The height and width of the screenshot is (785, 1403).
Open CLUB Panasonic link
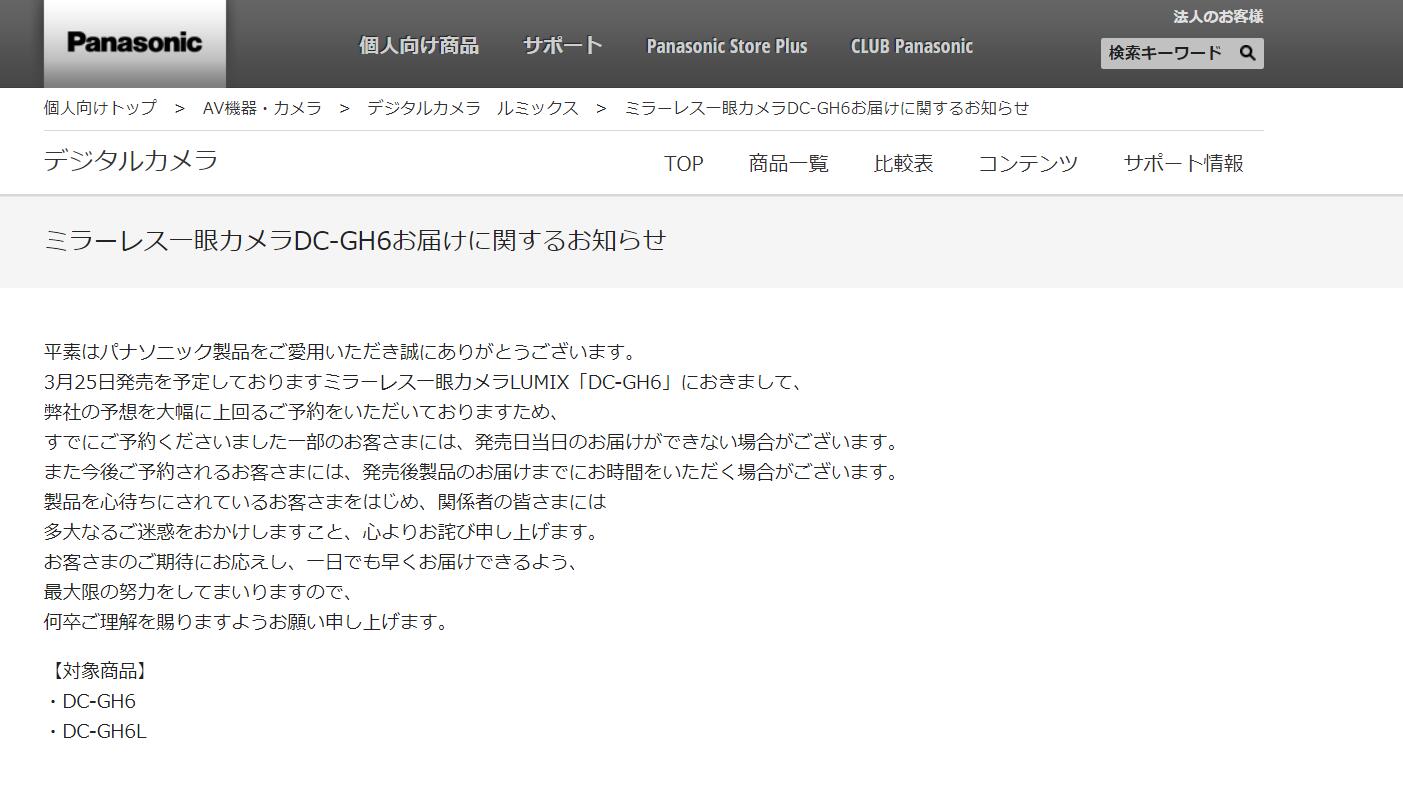tap(911, 46)
